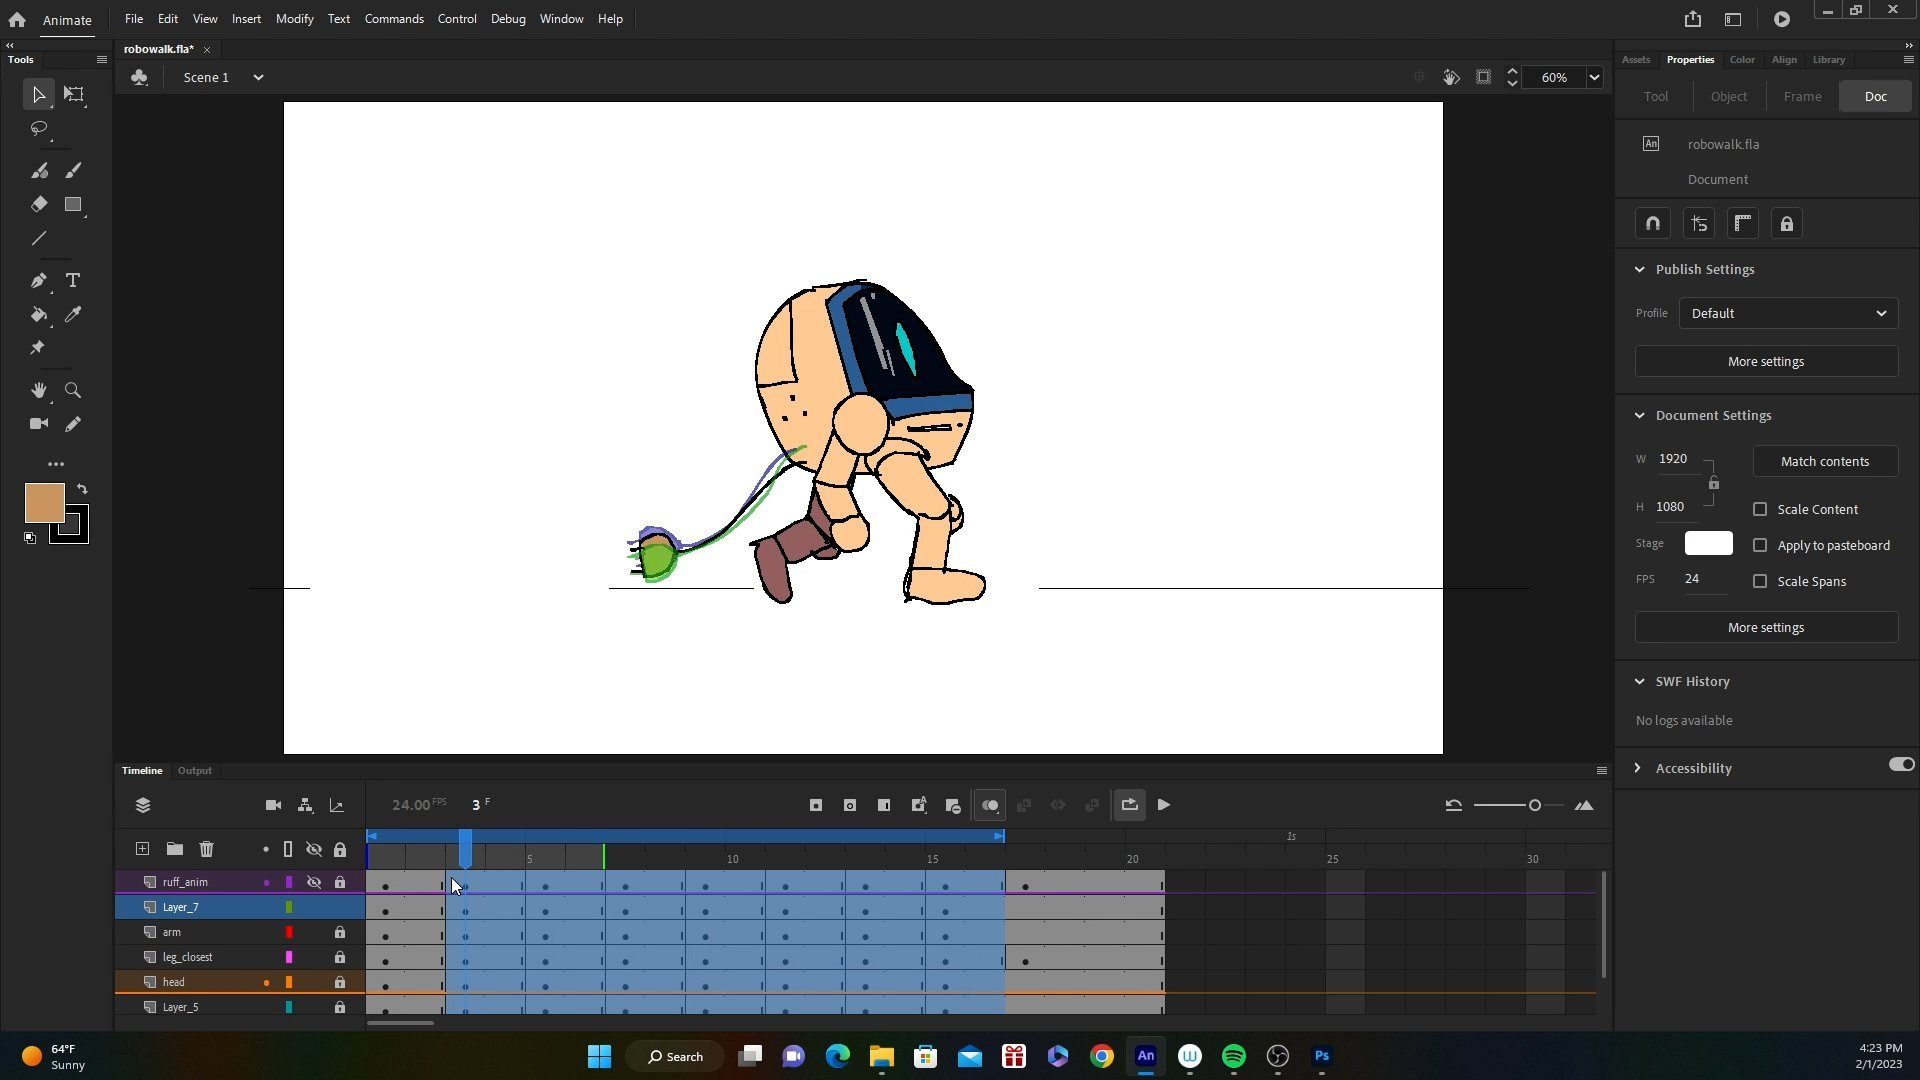The height and width of the screenshot is (1080, 1920).
Task: Open the Commands menu
Action: [393, 18]
